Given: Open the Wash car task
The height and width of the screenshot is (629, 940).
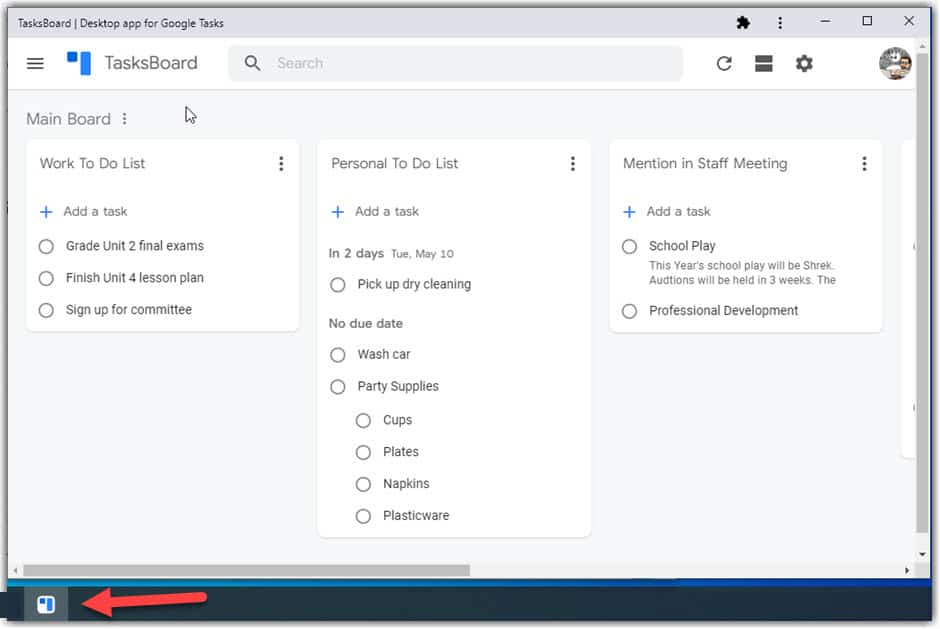Looking at the screenshot, I should tap(384, 354).
